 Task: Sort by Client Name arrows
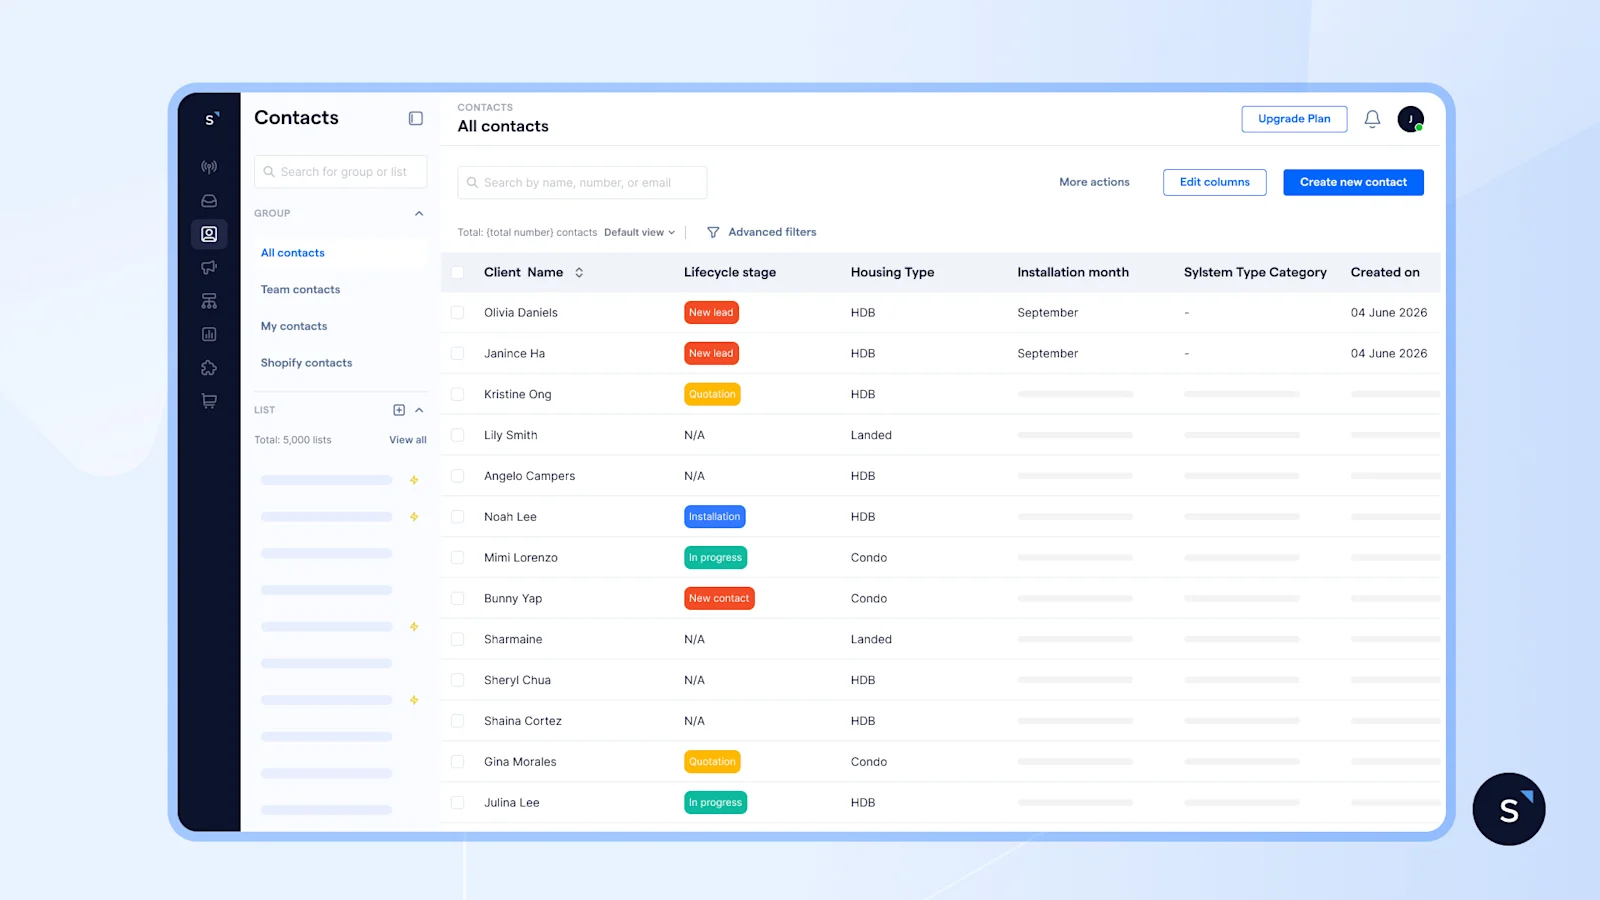tap(579, 272)
